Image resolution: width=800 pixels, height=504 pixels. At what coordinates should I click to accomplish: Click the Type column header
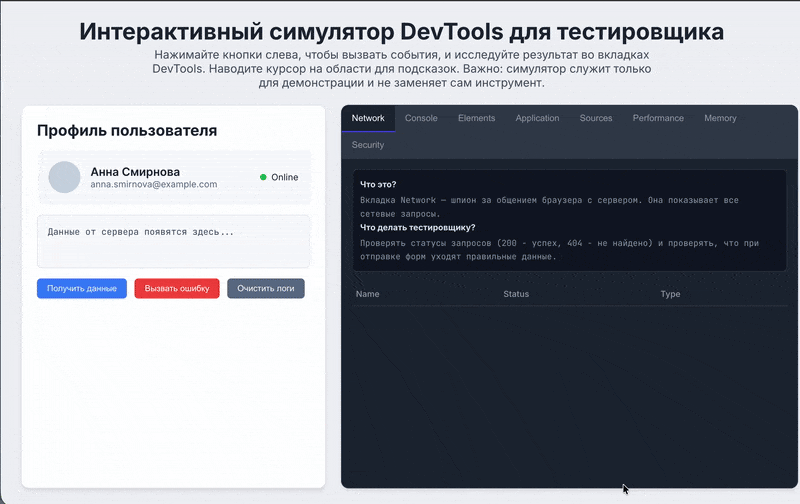(670, 294)
